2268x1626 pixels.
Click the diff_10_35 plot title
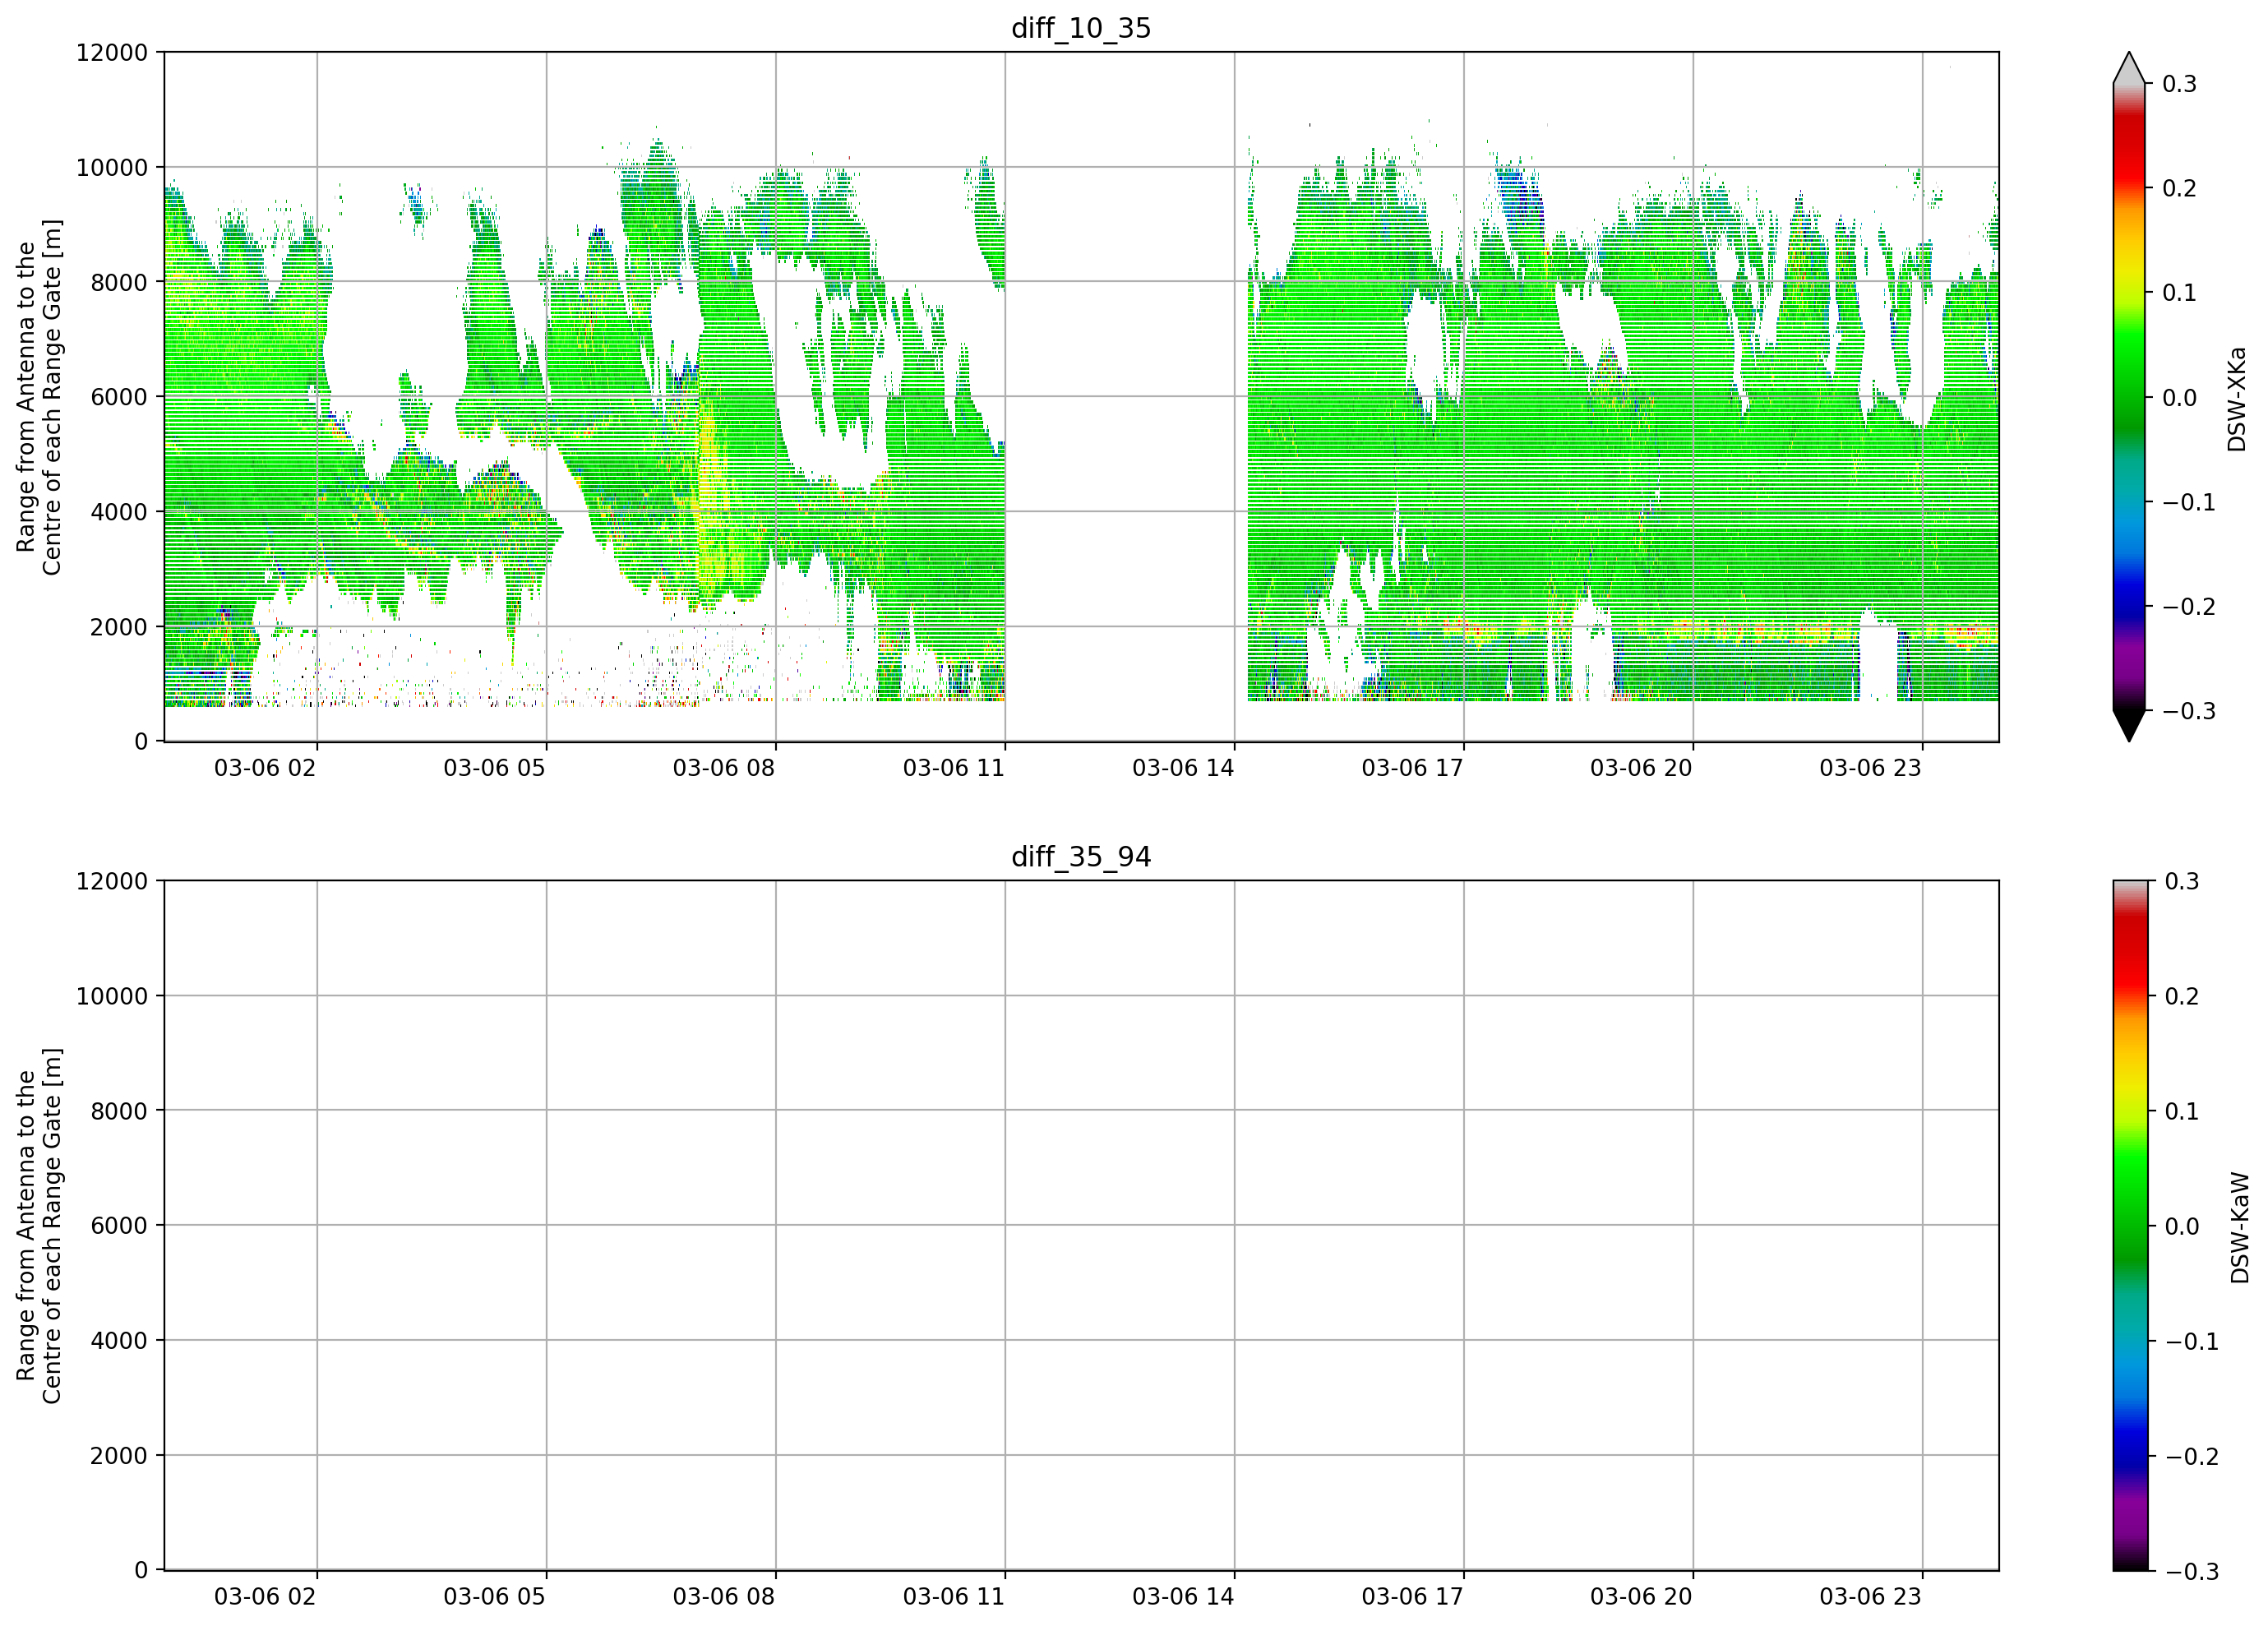1081,28
